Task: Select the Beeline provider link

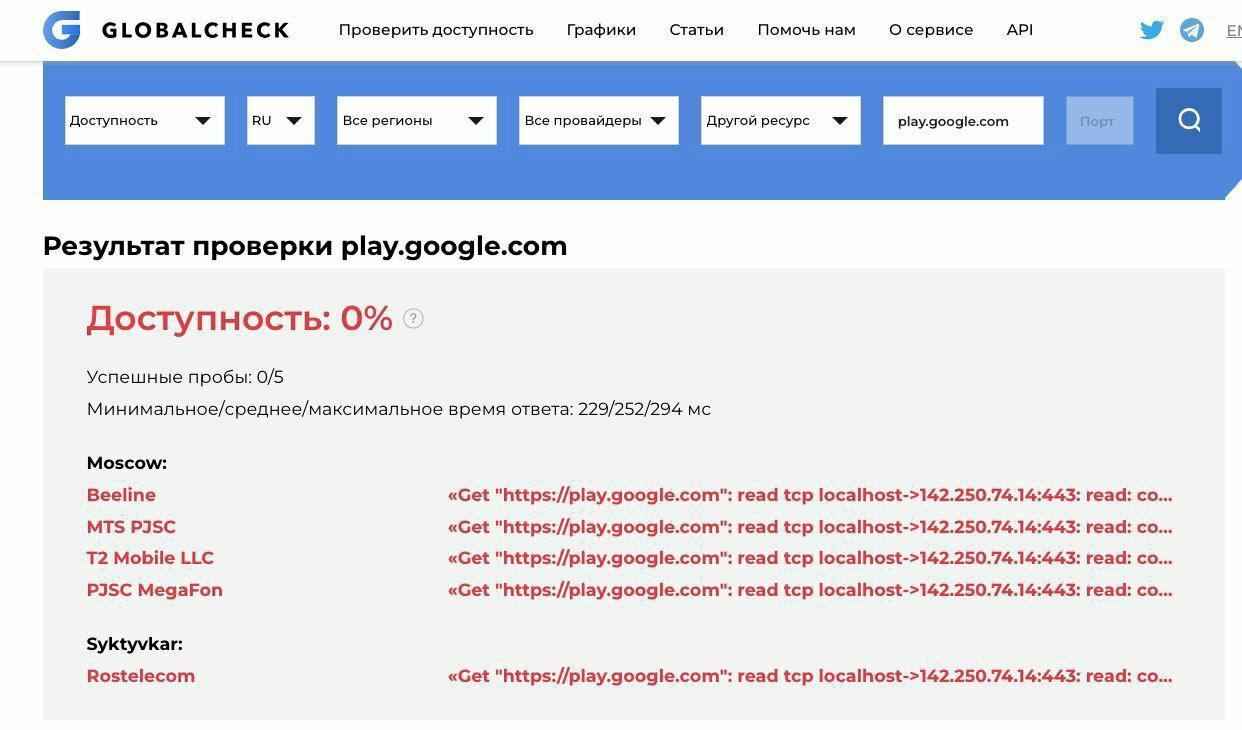Action: (120, 495)
